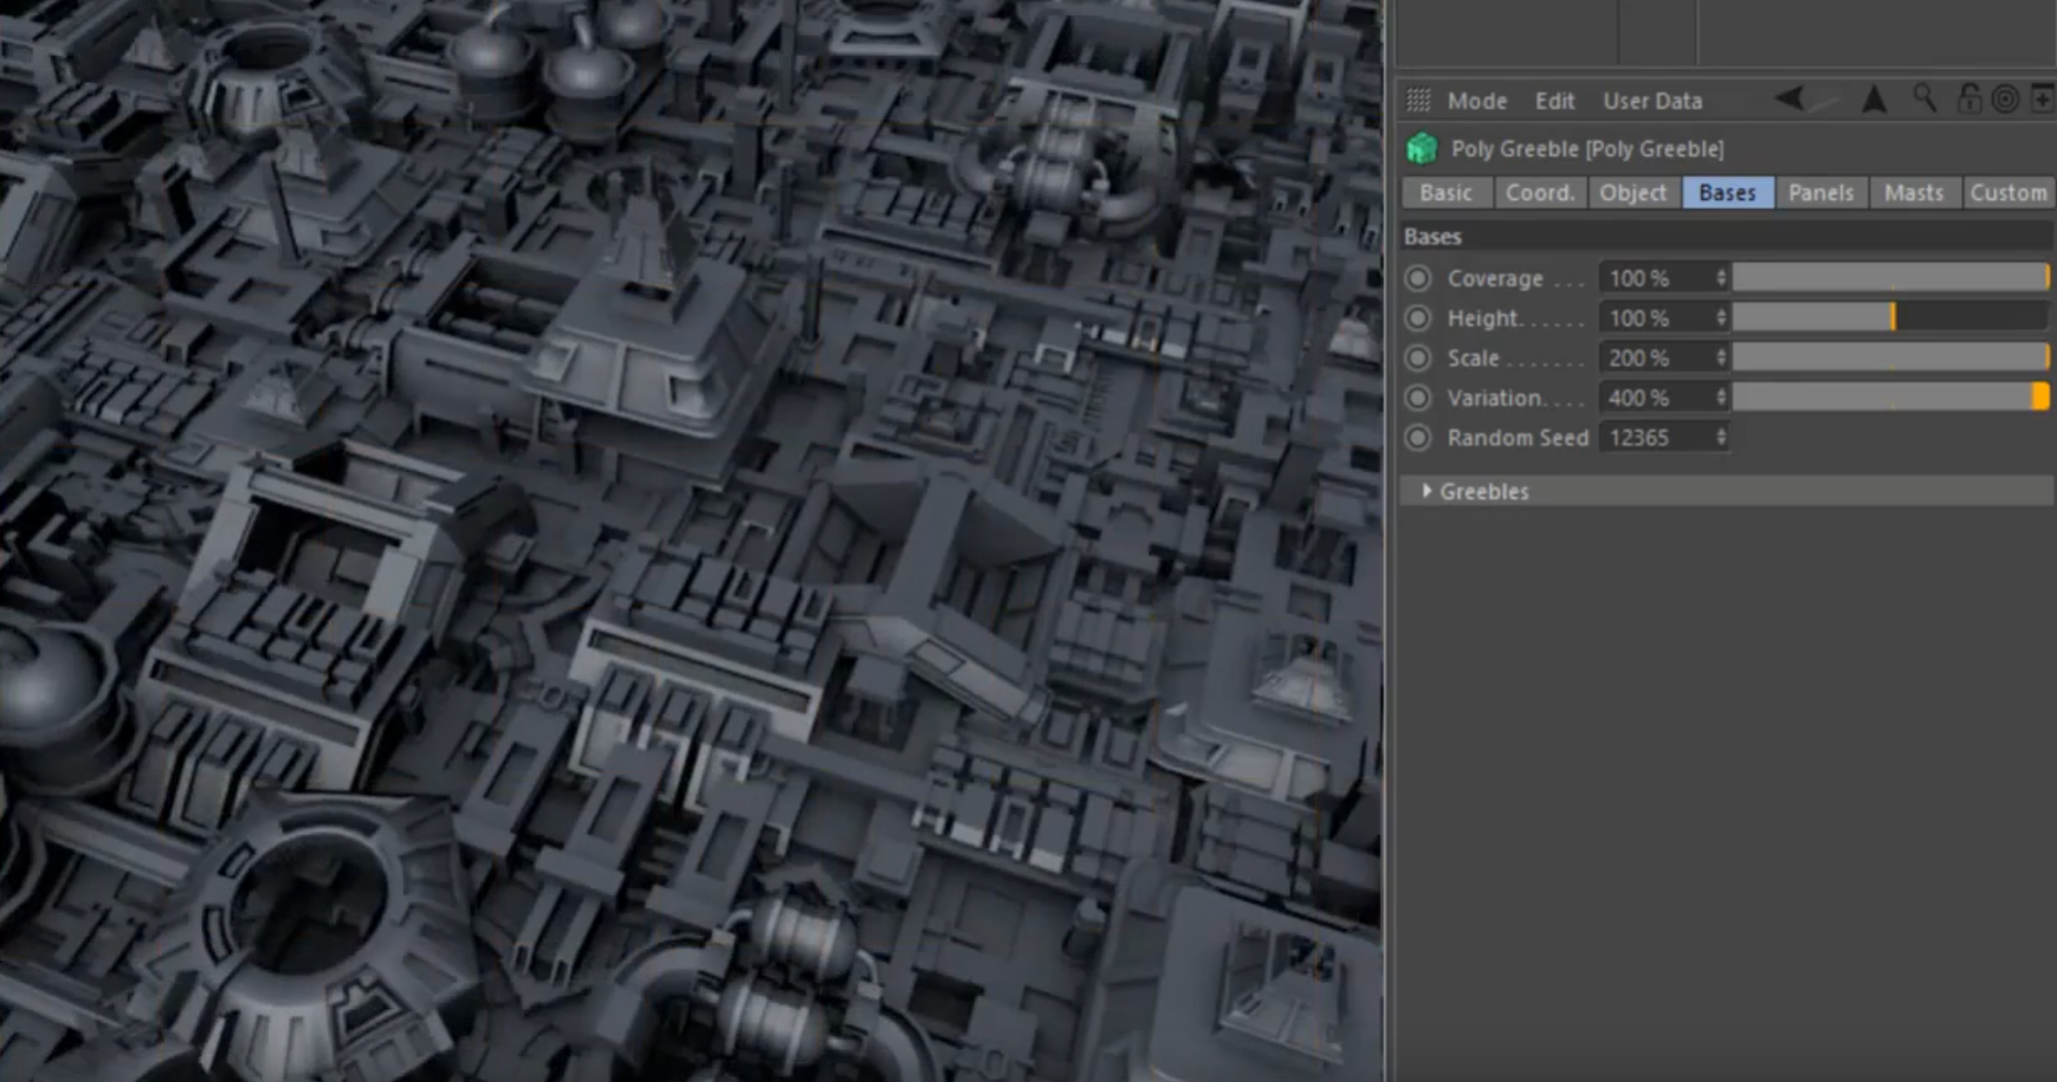Toggle the Height animation circle
This screenshot has height=1082, width=2057.
[x=1417, y=318]
